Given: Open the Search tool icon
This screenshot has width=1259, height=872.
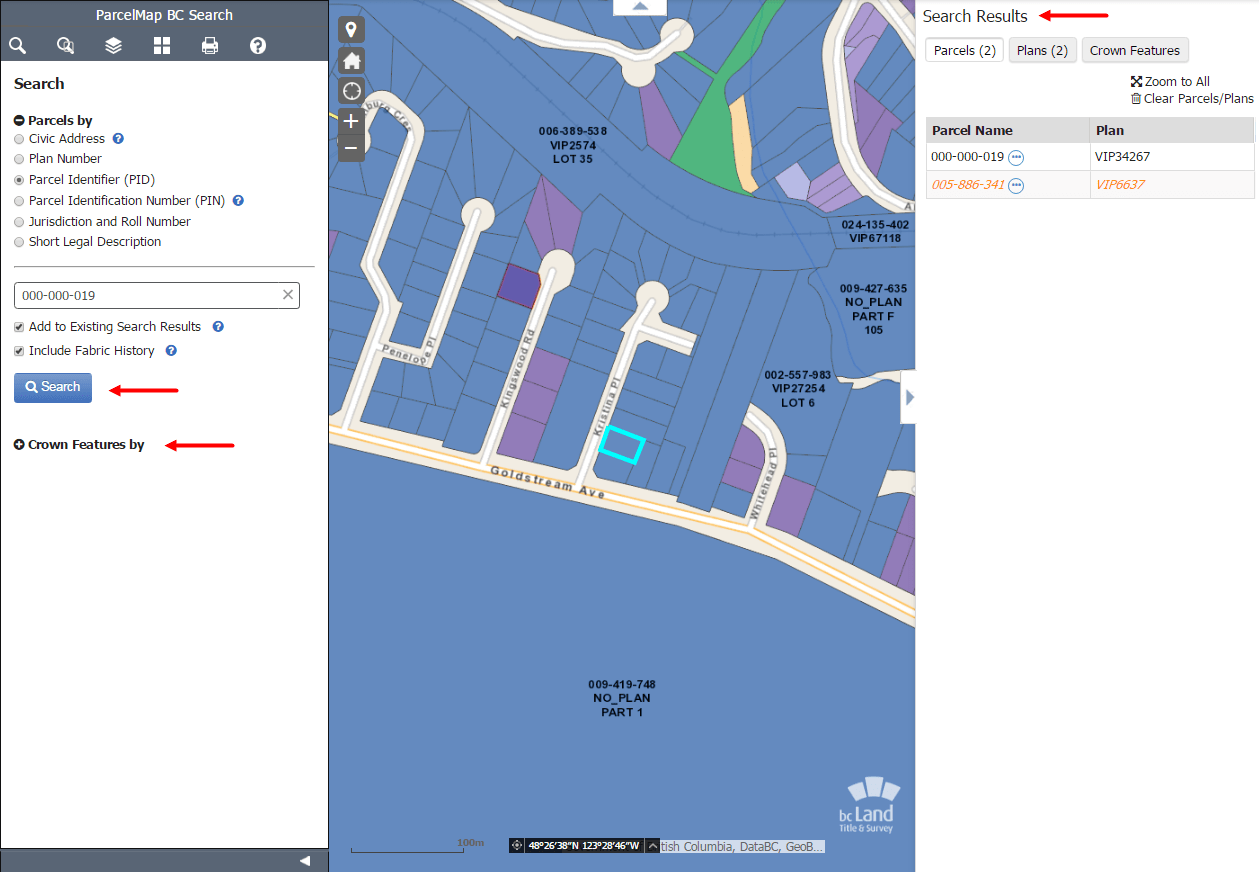Looking at the screenshot, I should click(17, 45).
